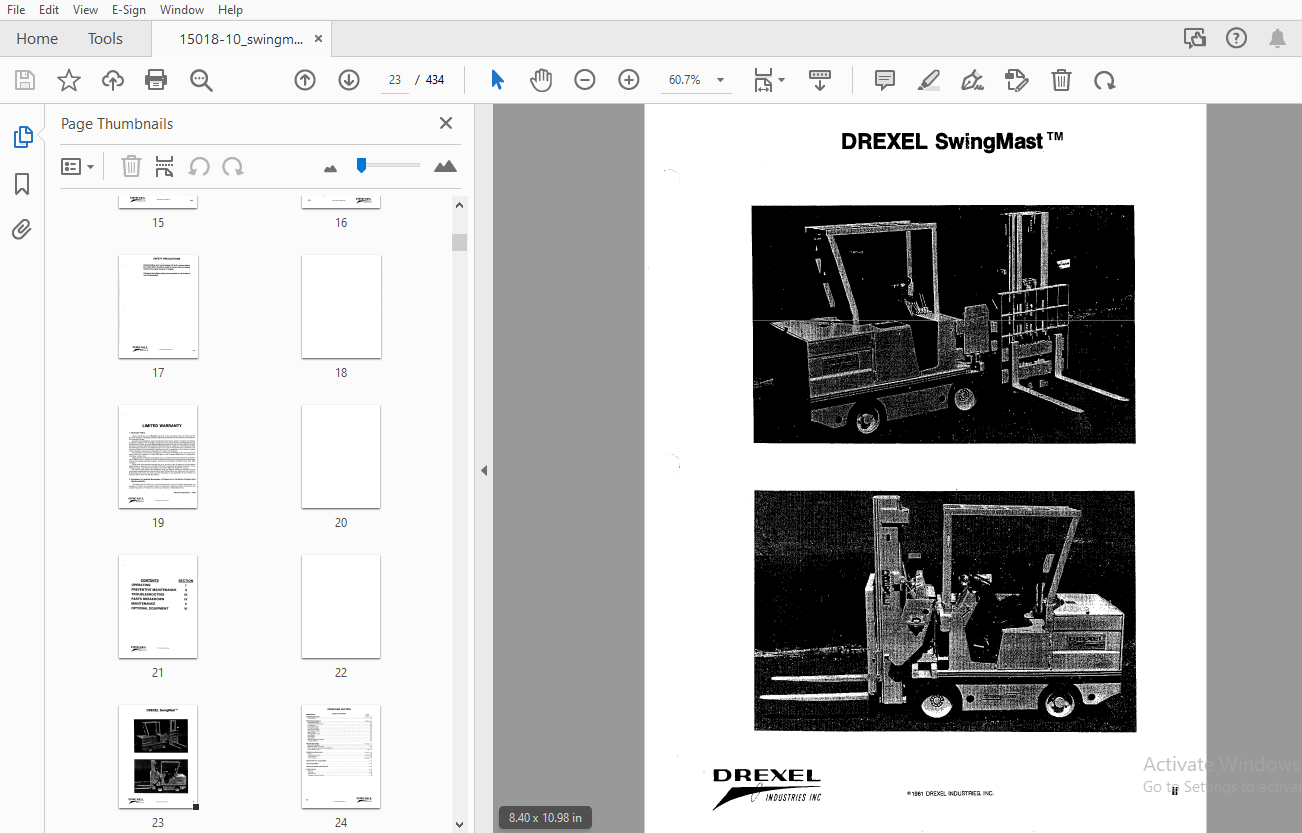Go to the previous page arrow
The width and height of the screenshot is (1302, 833).
(x=305, y=80)
